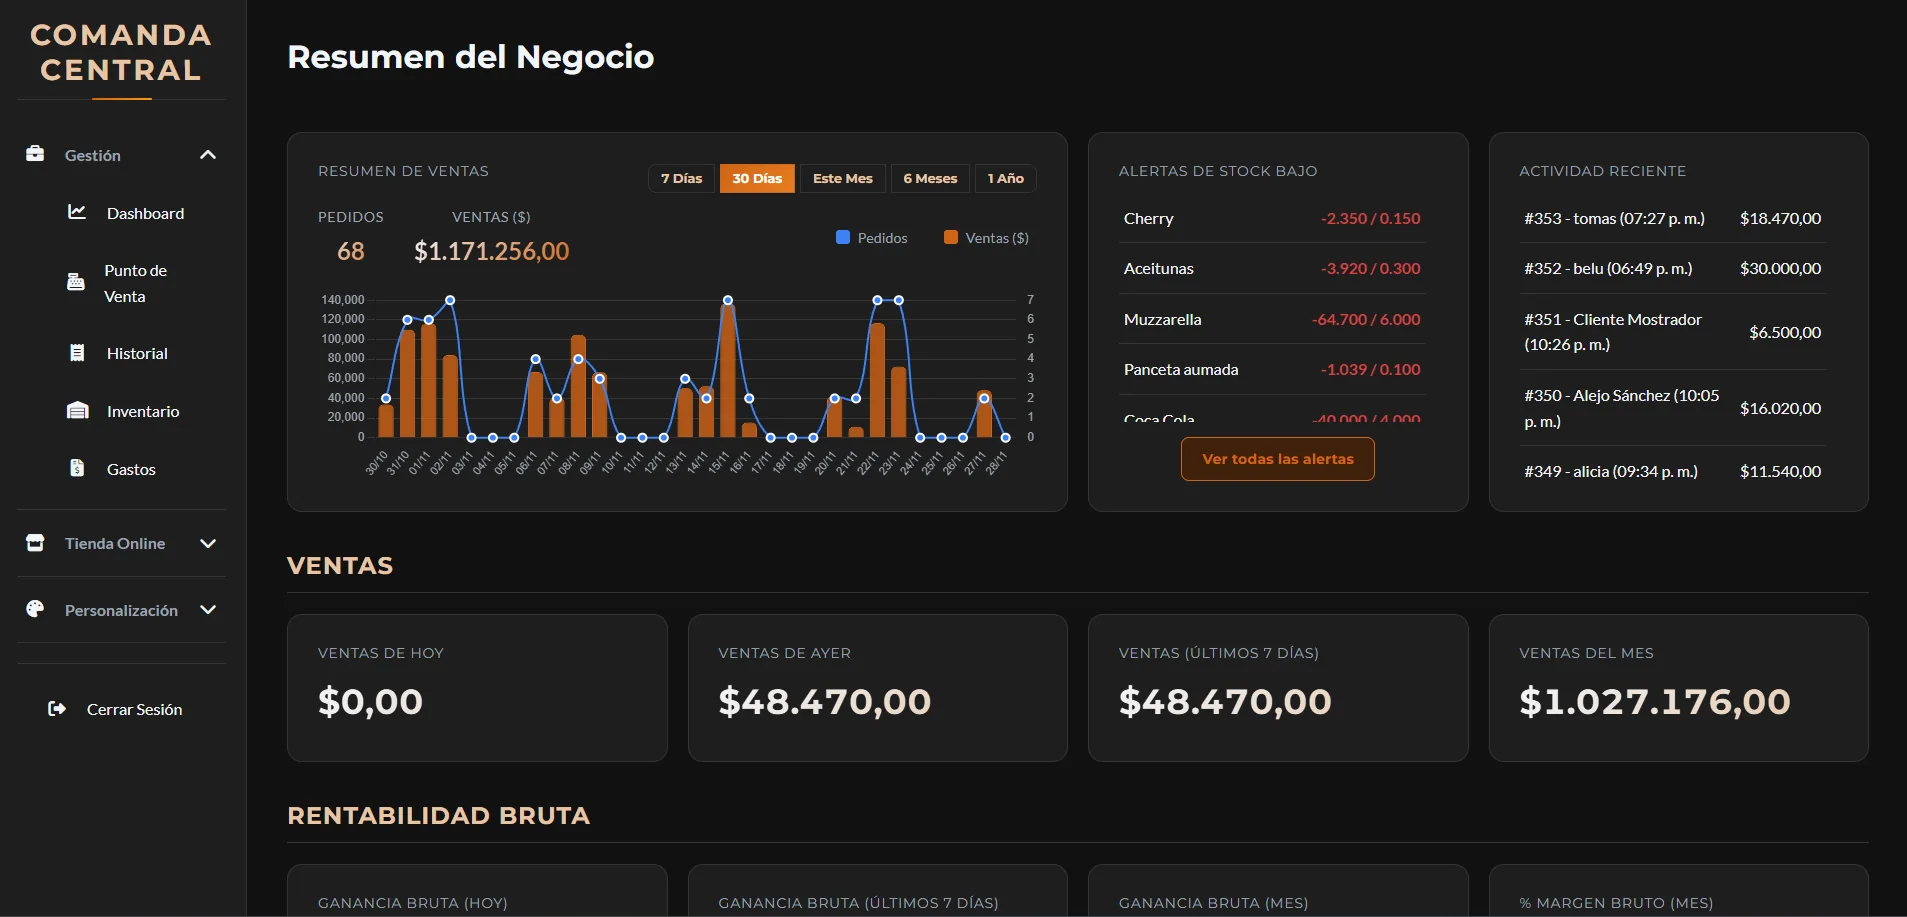The height and width of the screenshot is (917, 1907).
Task: Click the Ventas de Hoy card
Action: coord(477,688)
